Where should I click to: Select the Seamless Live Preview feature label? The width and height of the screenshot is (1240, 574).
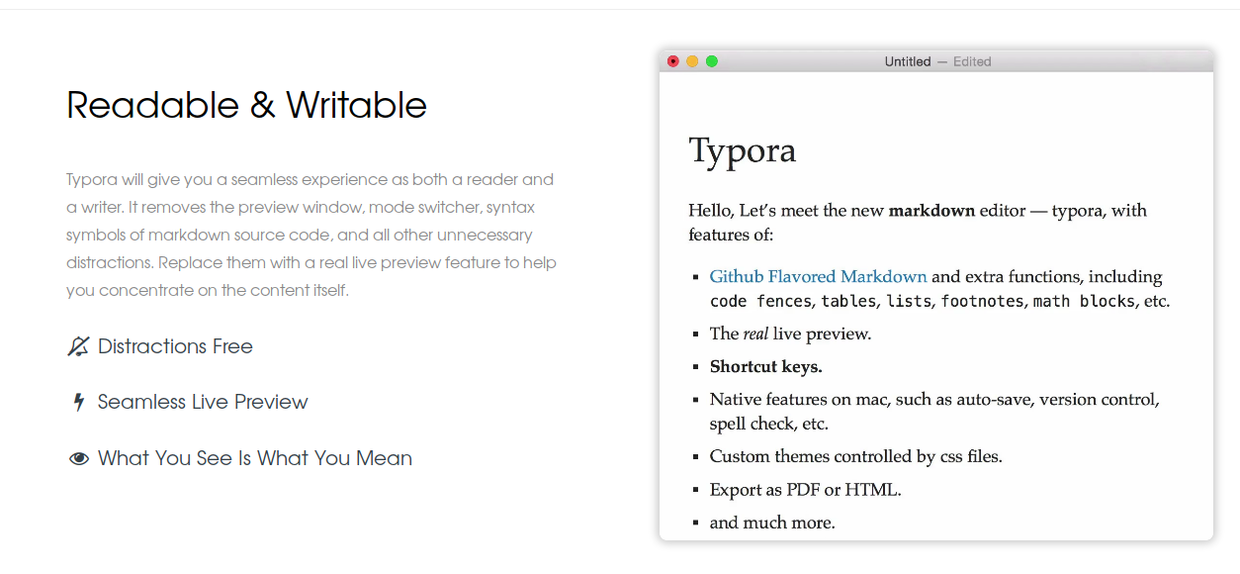click(x=202, y=403)
